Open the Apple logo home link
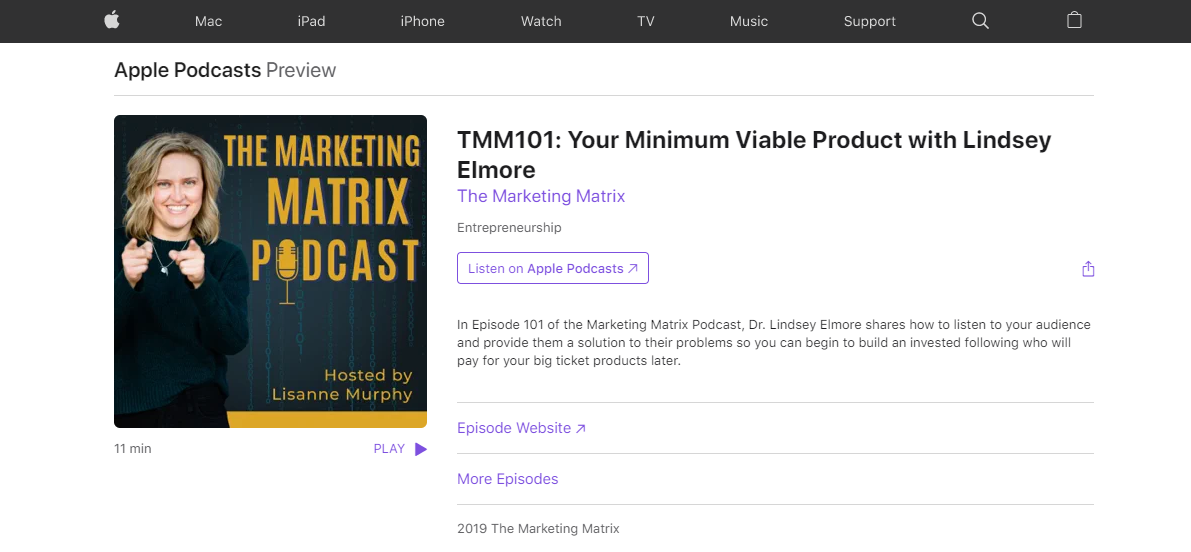 coord(112,21)
